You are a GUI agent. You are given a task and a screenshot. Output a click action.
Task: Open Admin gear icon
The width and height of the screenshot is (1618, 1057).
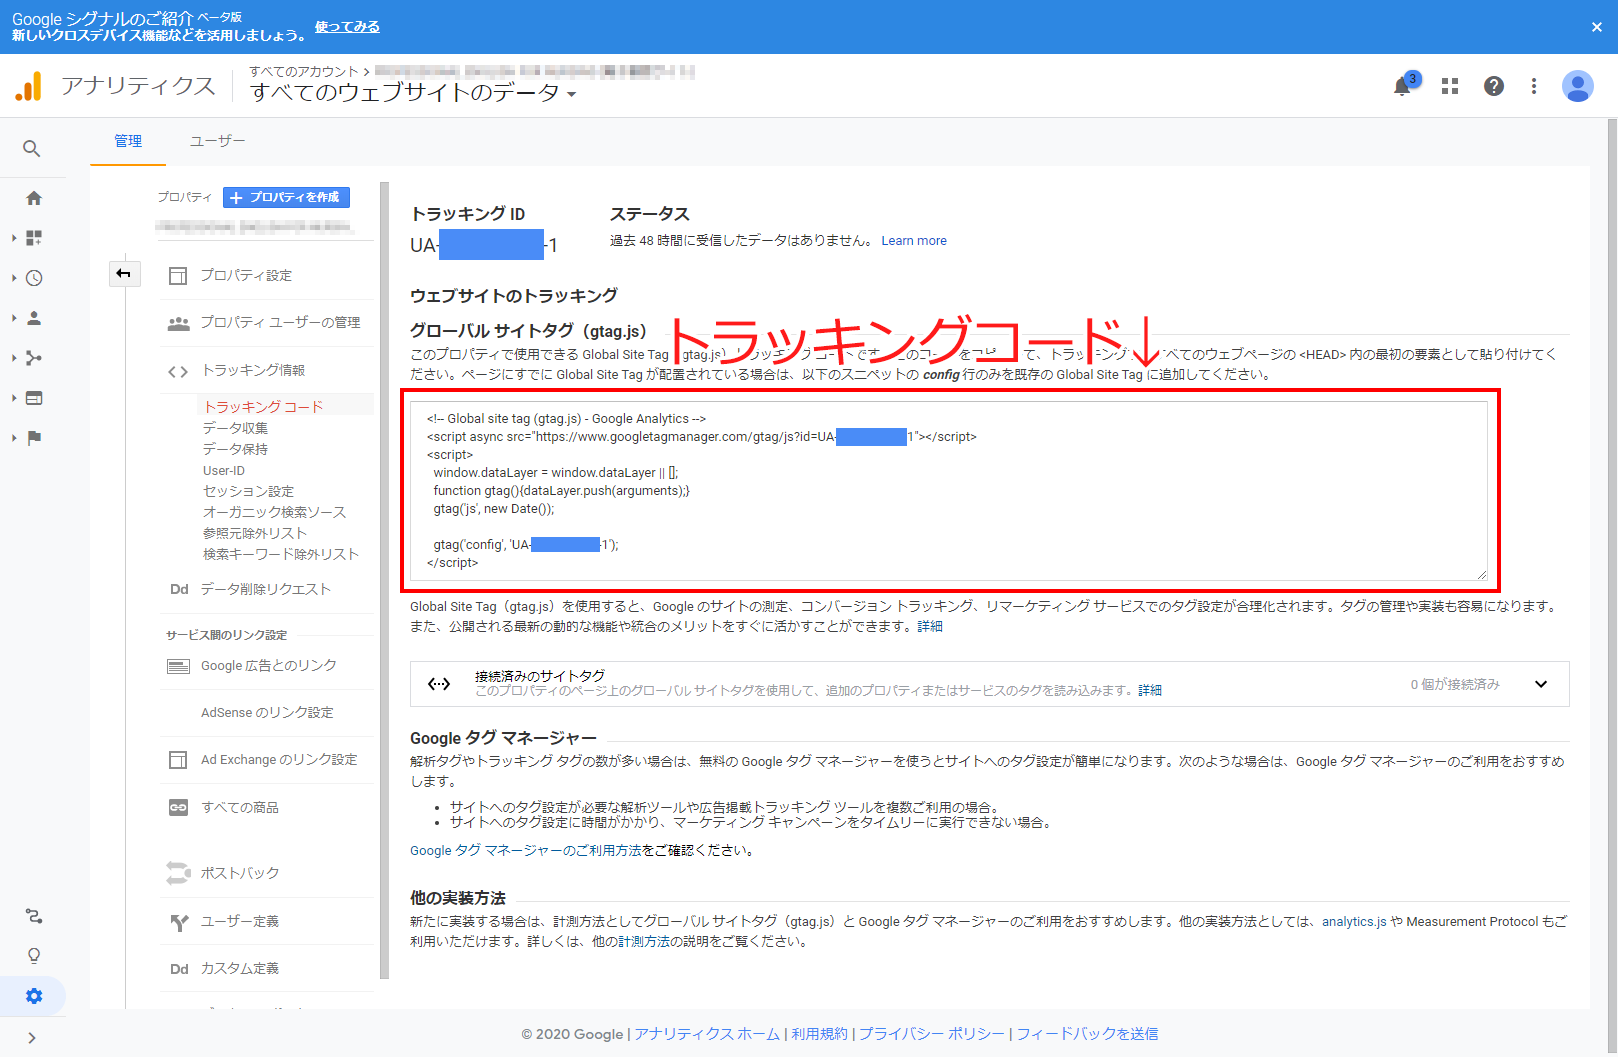(x=34, y=996)
